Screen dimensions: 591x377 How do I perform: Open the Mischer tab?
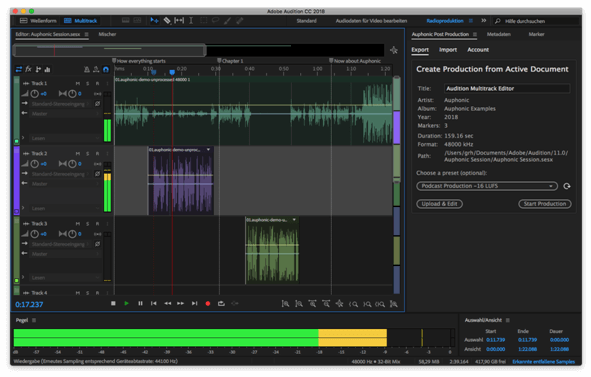tap(107, 34)
